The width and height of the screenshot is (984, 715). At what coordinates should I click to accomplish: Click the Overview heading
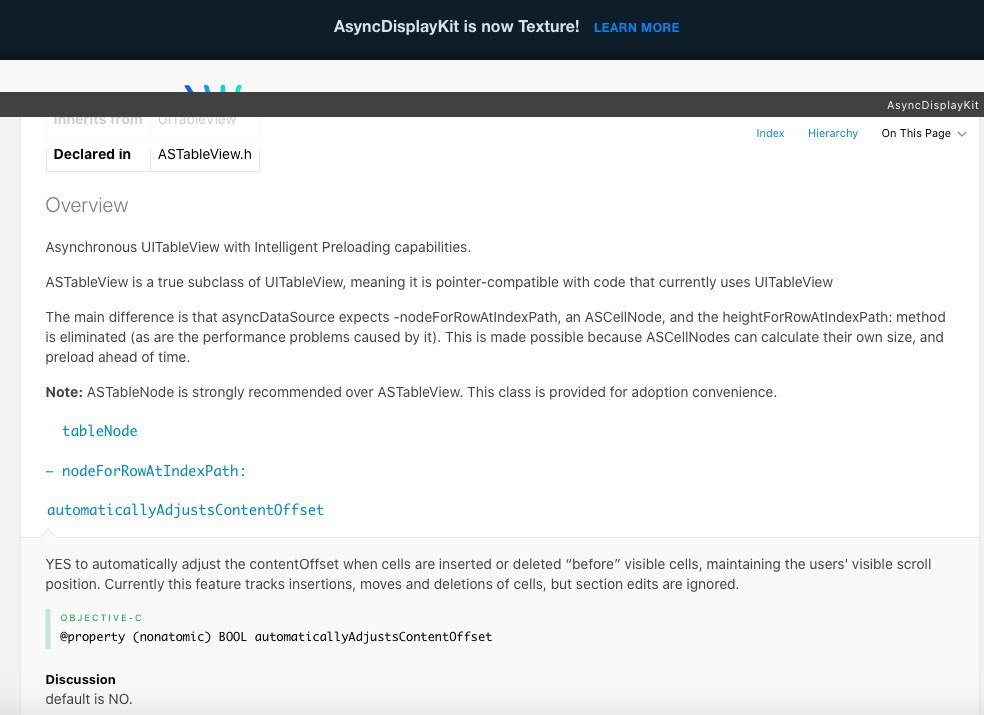coord(87,205)
